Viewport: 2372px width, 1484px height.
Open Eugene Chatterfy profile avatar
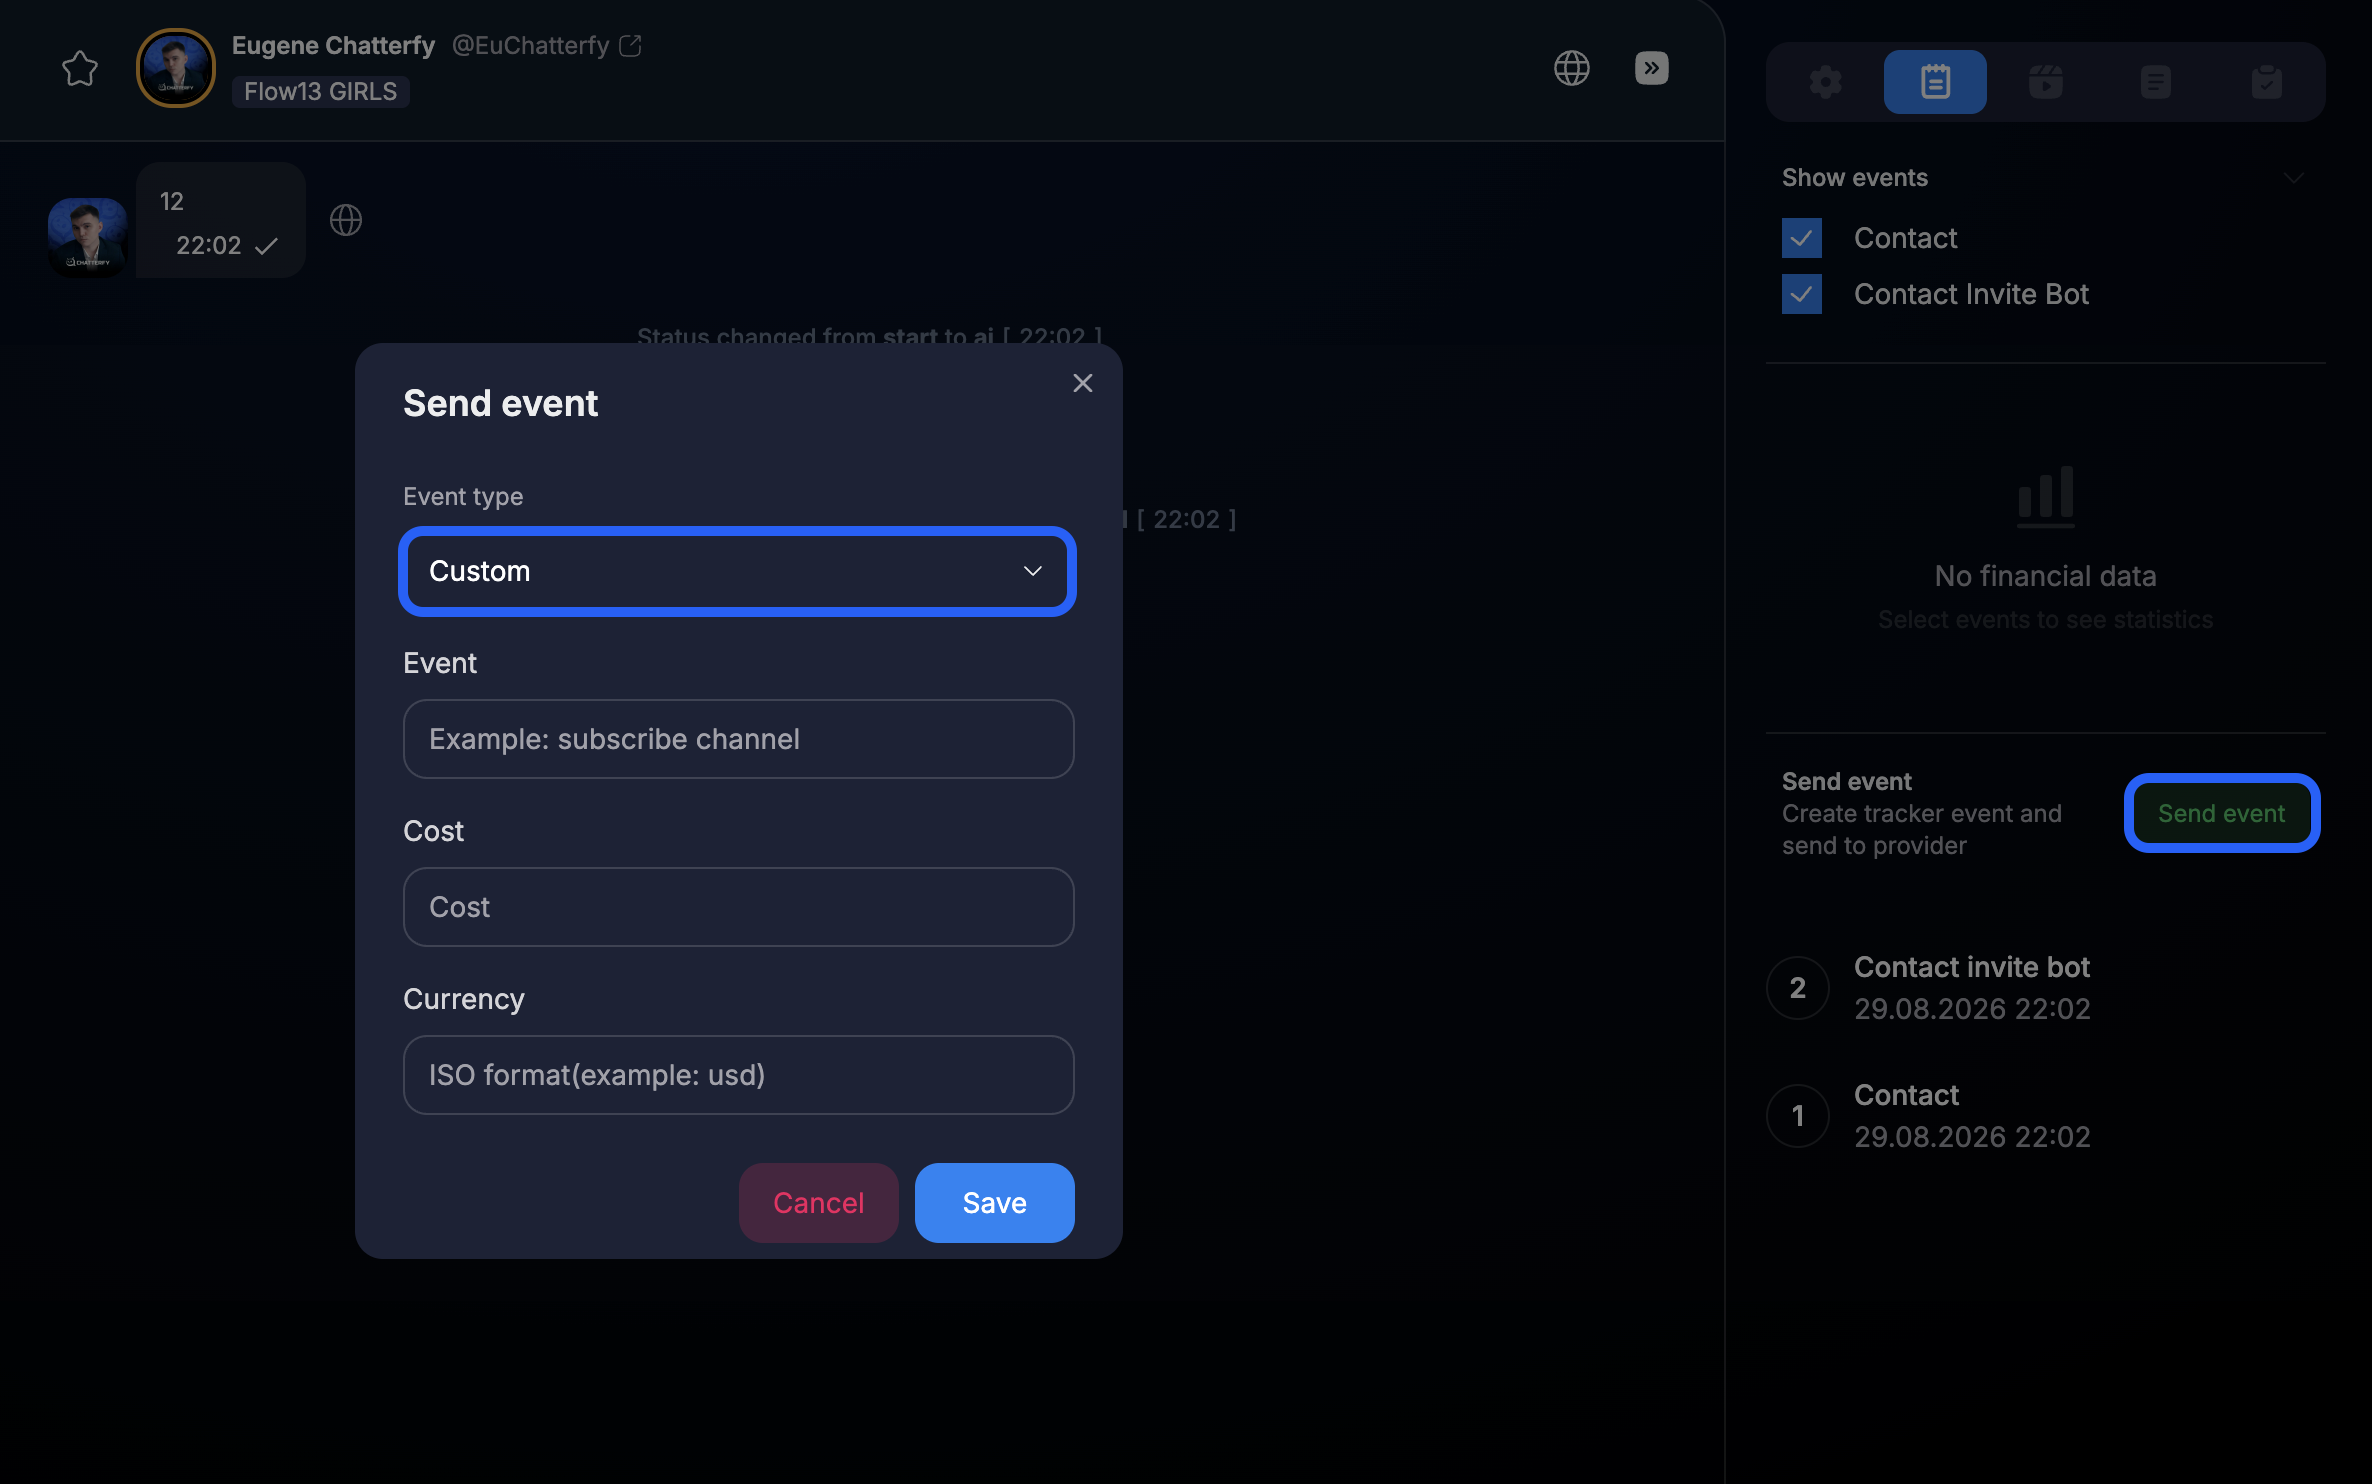tap(176, 68)
